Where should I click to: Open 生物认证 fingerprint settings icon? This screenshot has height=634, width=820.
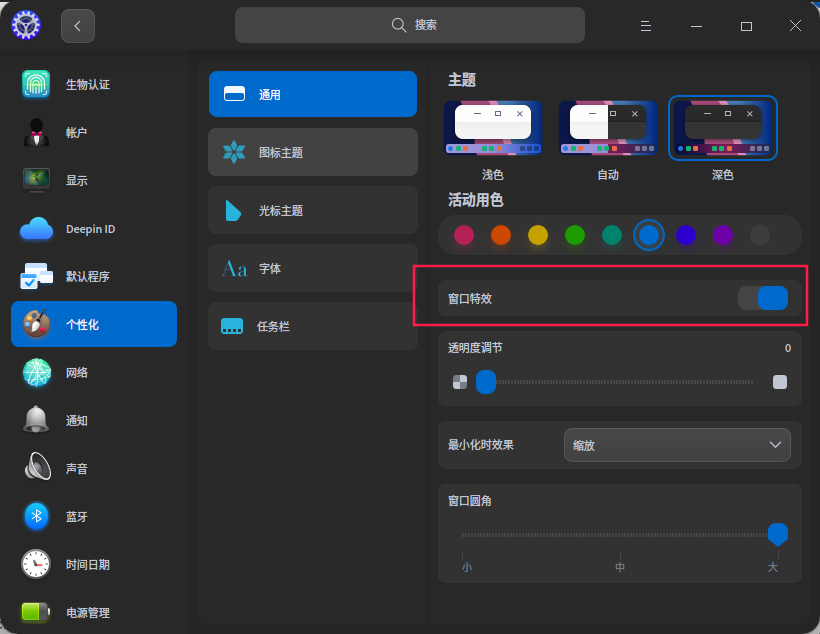(36, 84)
